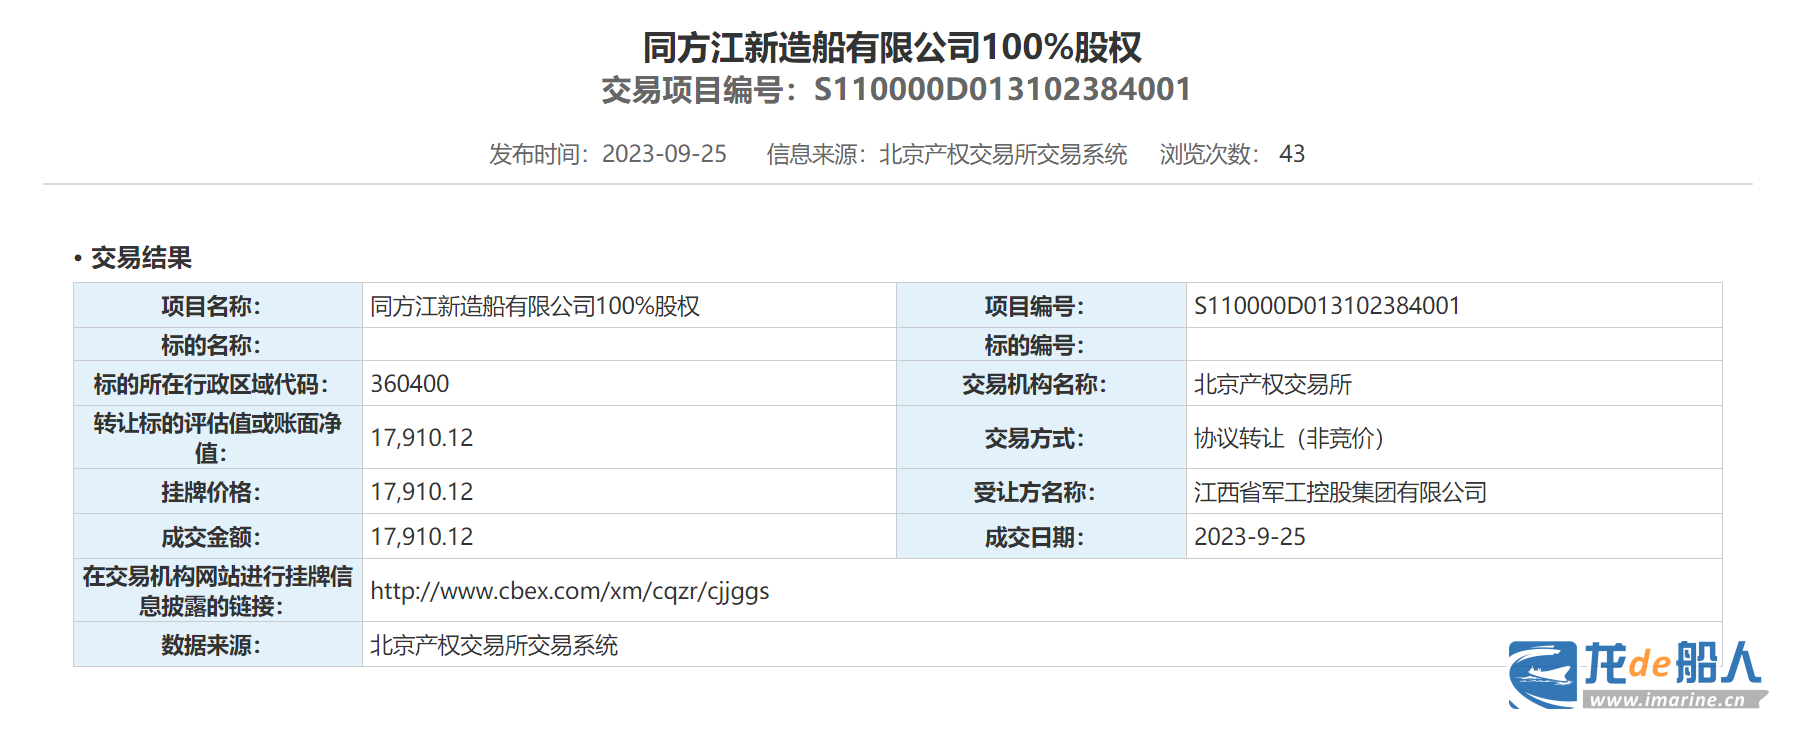Select the 交易项目编号 subtitle under the title
This screenshot has height=733, width=1793.
pyautogui.click(x=896, y=90)
